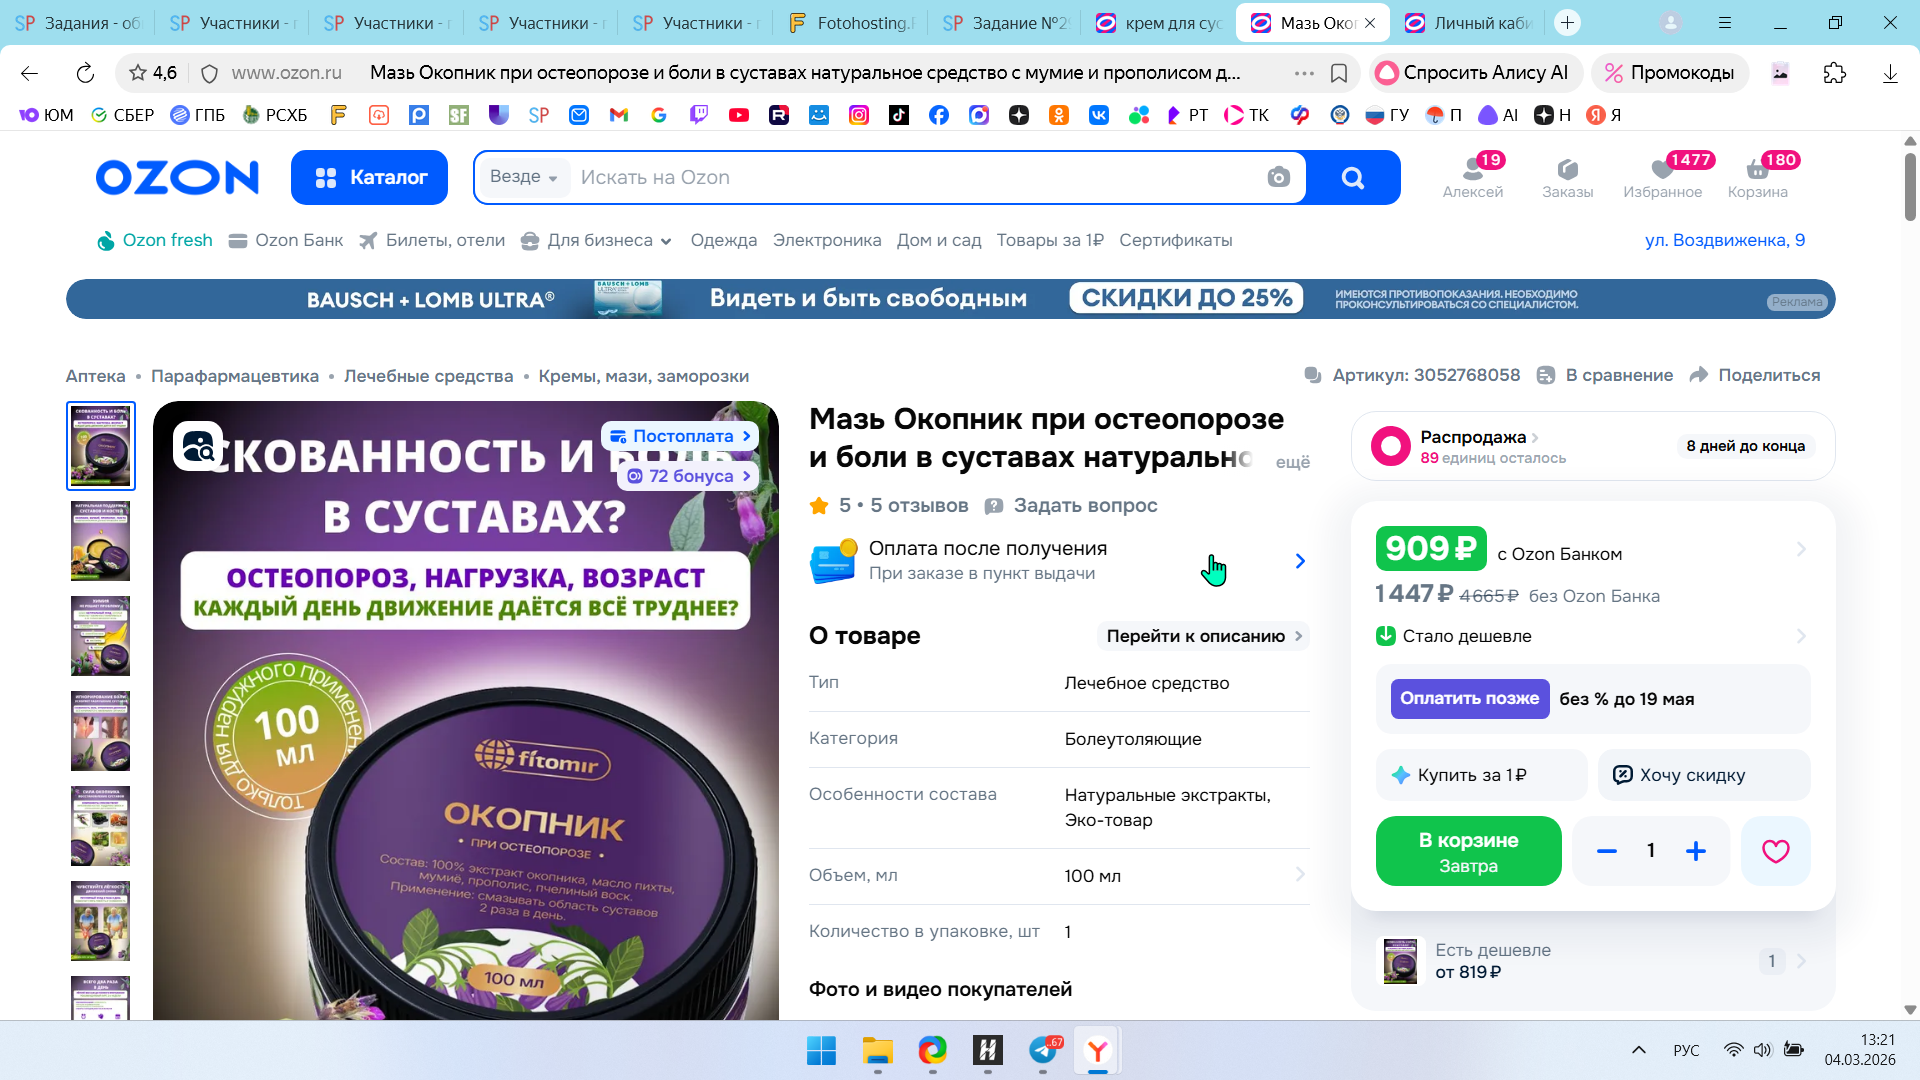Expand product title with ещё

[1292, 462]
